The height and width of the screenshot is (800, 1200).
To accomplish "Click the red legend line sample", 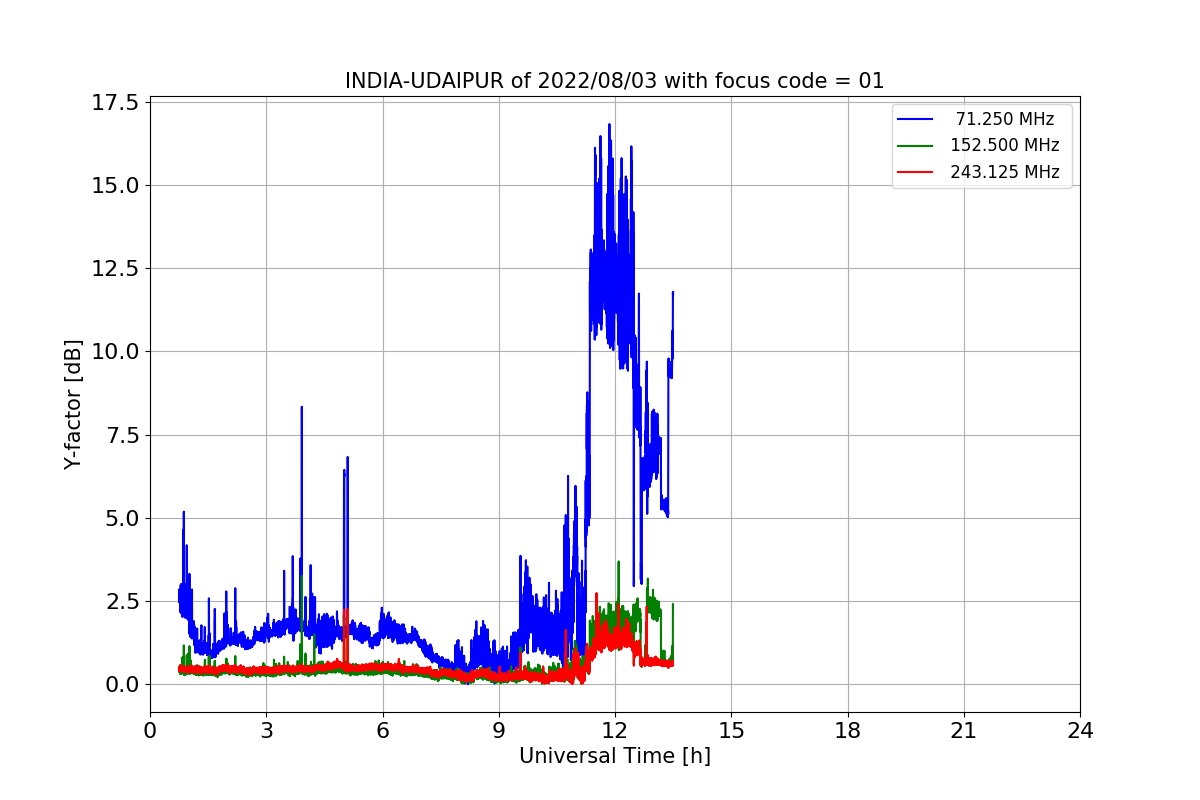I will click(916, 172).
